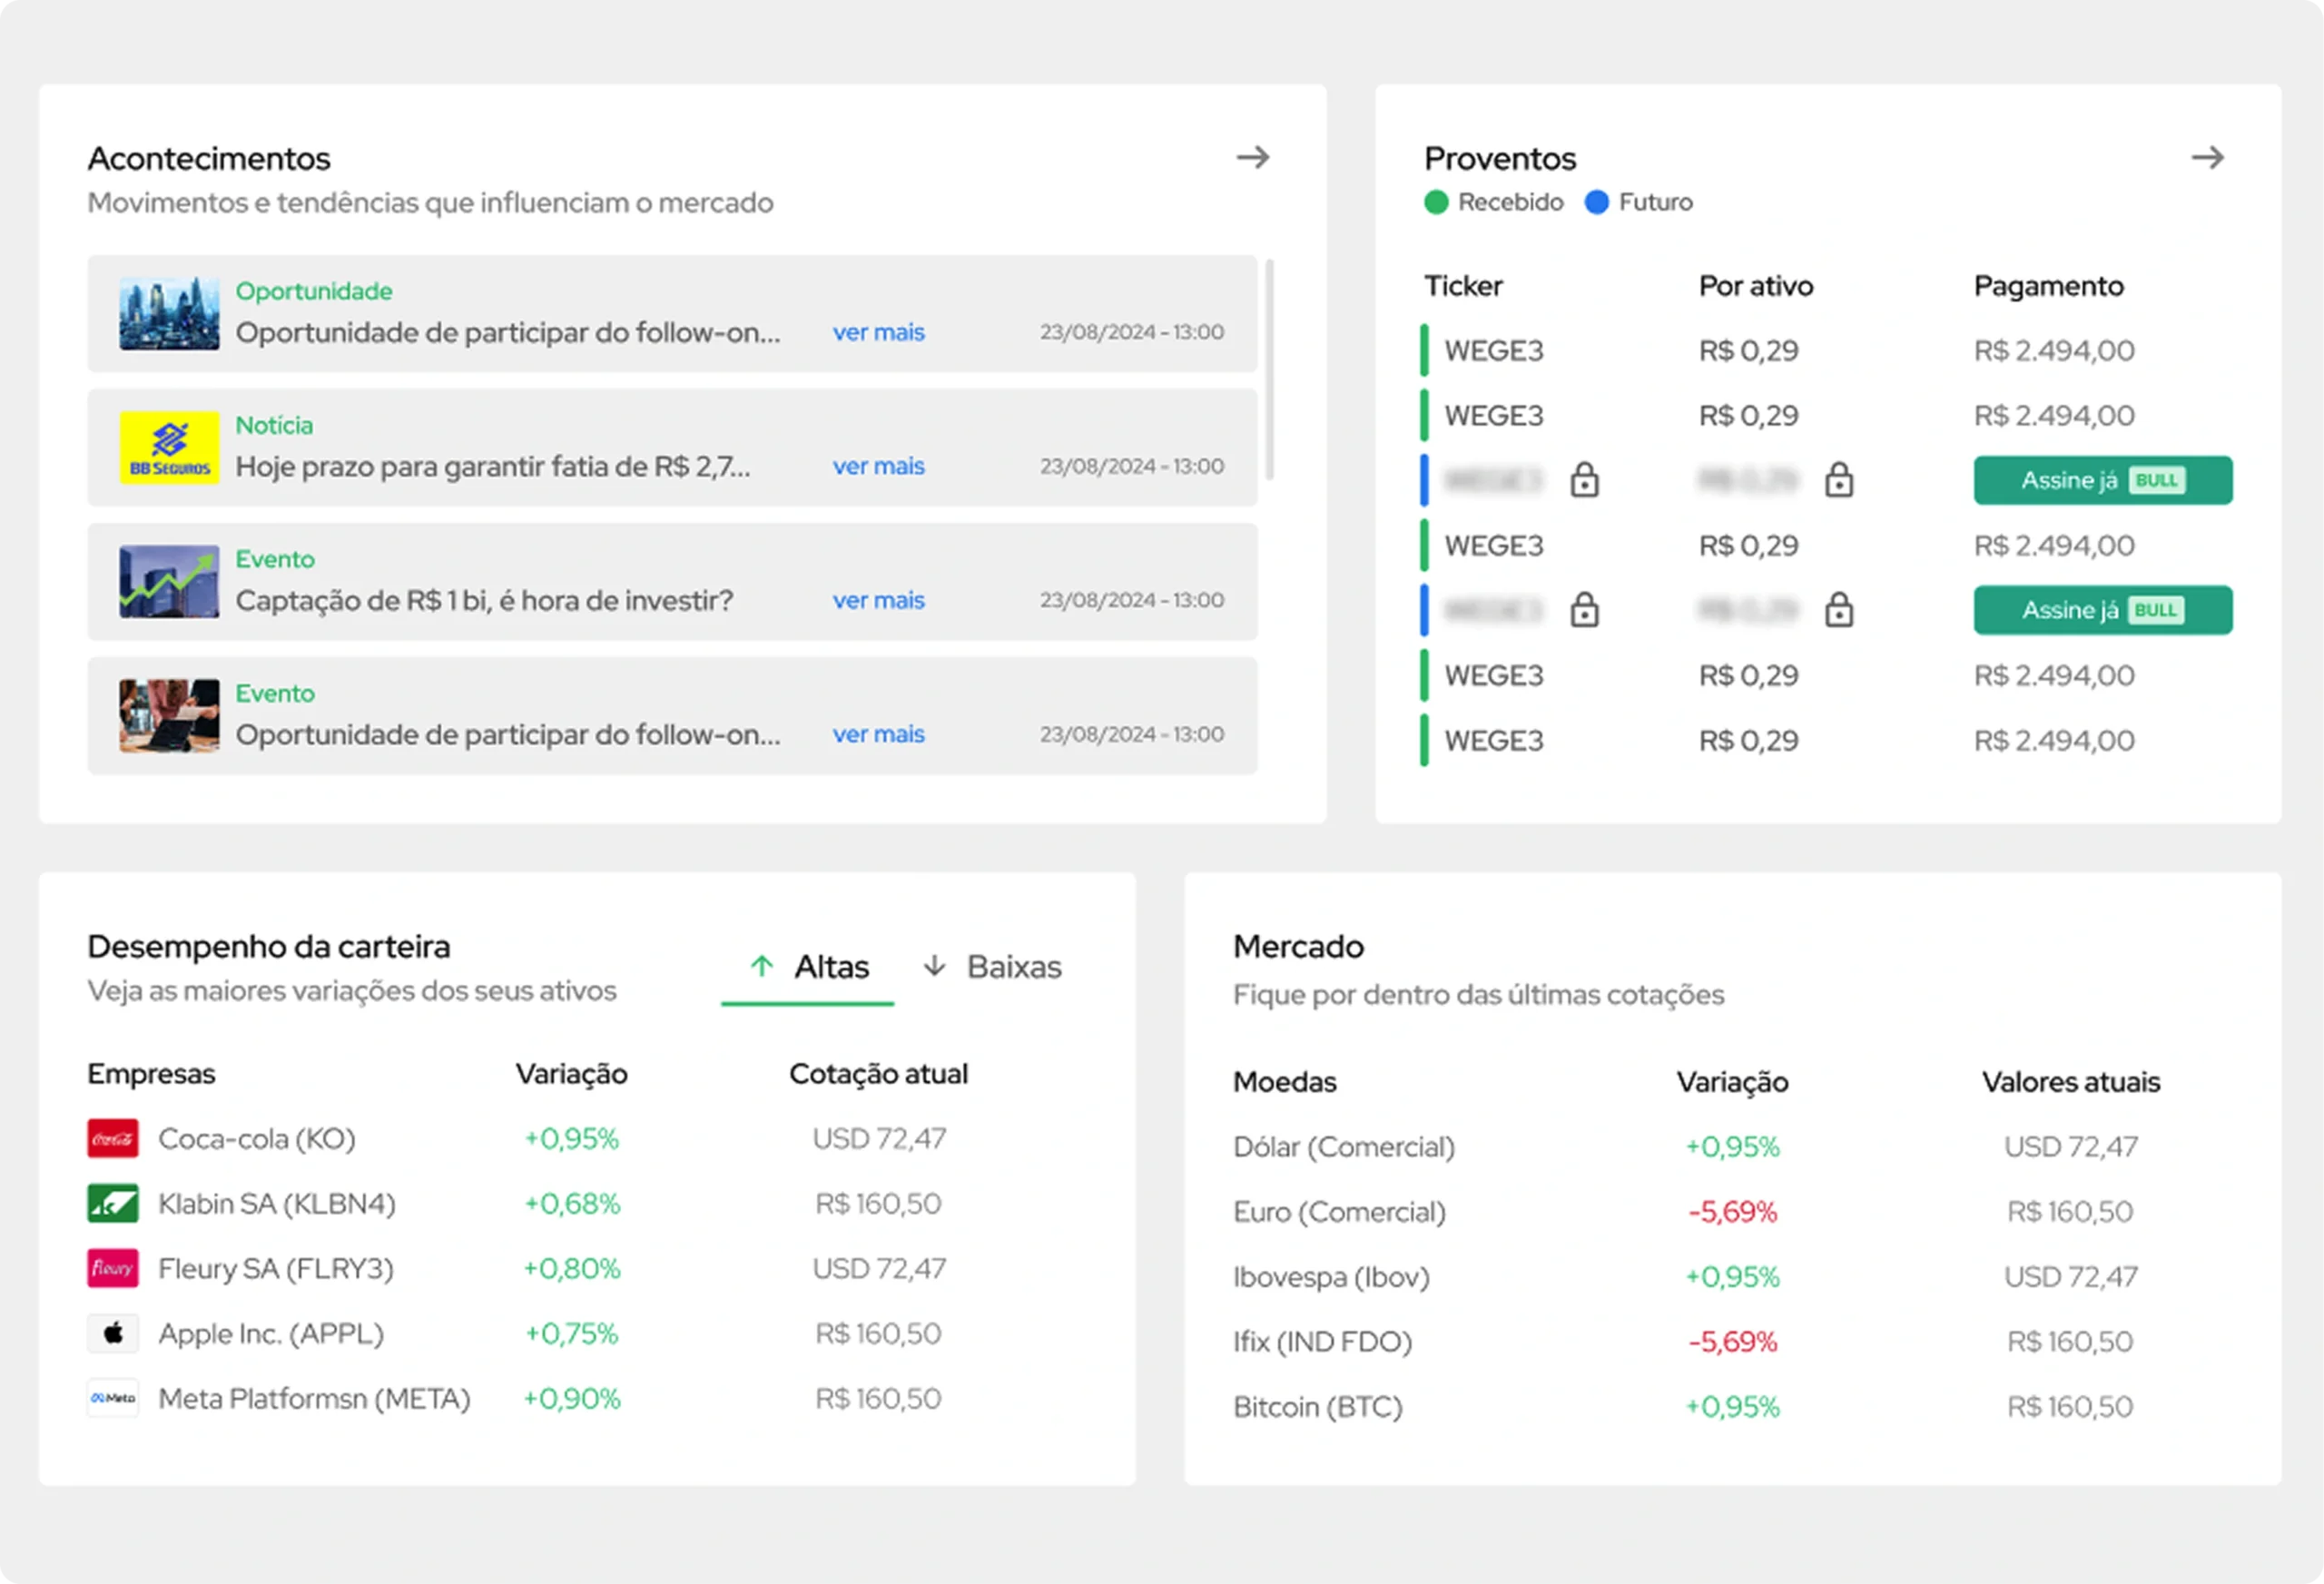The width and height of the screenshot is (2324, 1584).
Task: Click the Apple logo next to APPL
Action: pyautogui.click(x=112, y=1333)
